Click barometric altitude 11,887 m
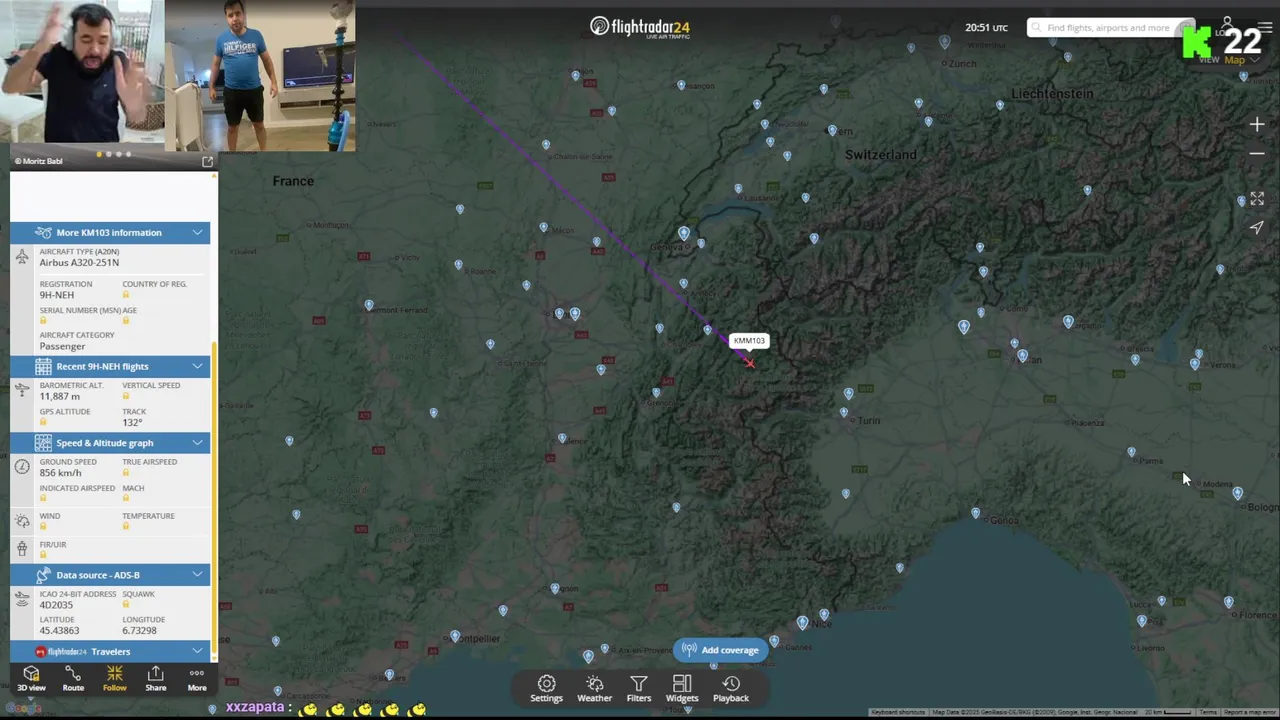 click(60, 397)
